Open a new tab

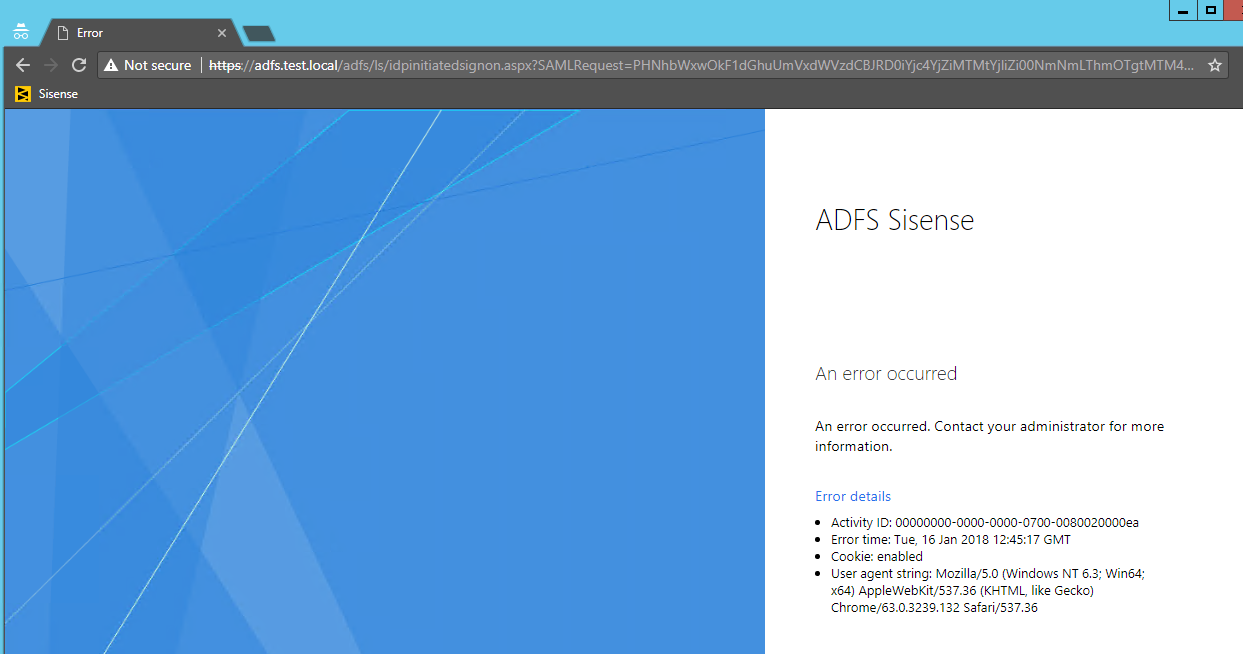click(258, 34)
